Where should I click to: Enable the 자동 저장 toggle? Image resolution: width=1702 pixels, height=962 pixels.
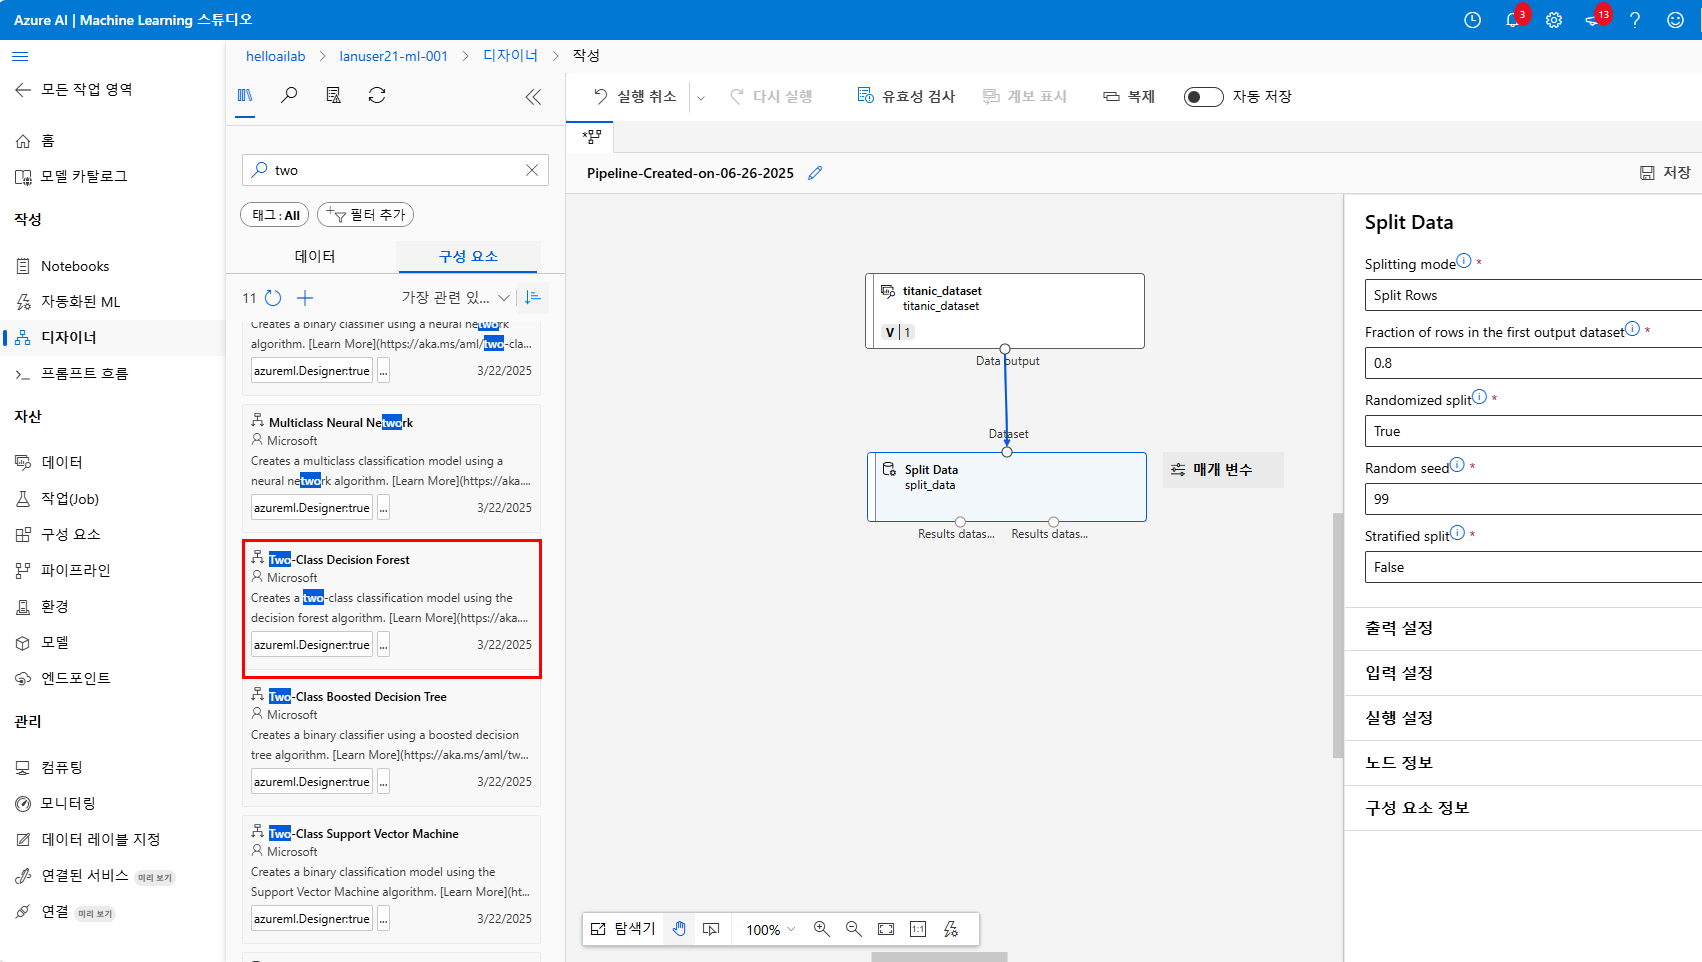click(1203, 96)
